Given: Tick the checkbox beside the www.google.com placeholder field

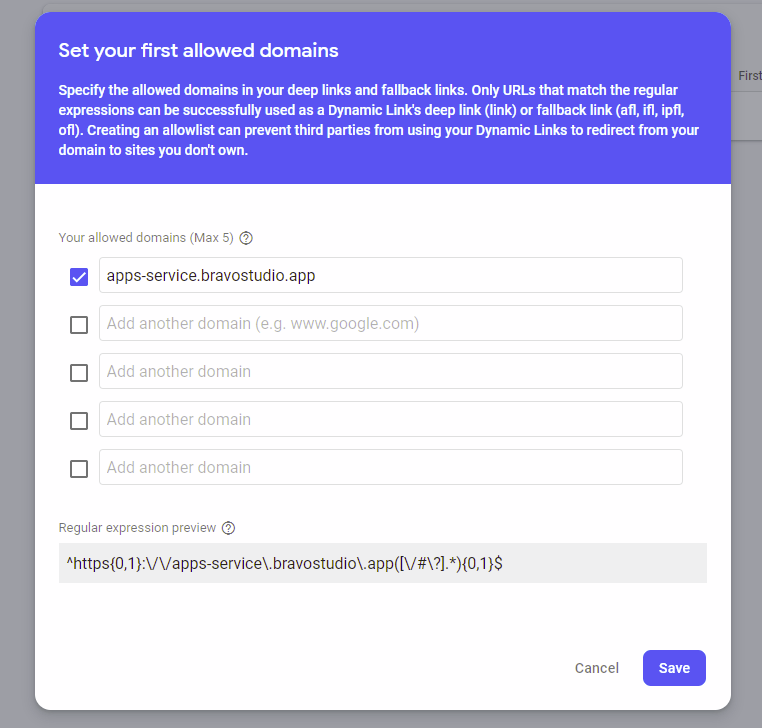Looking at the screenshot, I should click(79, 325).
